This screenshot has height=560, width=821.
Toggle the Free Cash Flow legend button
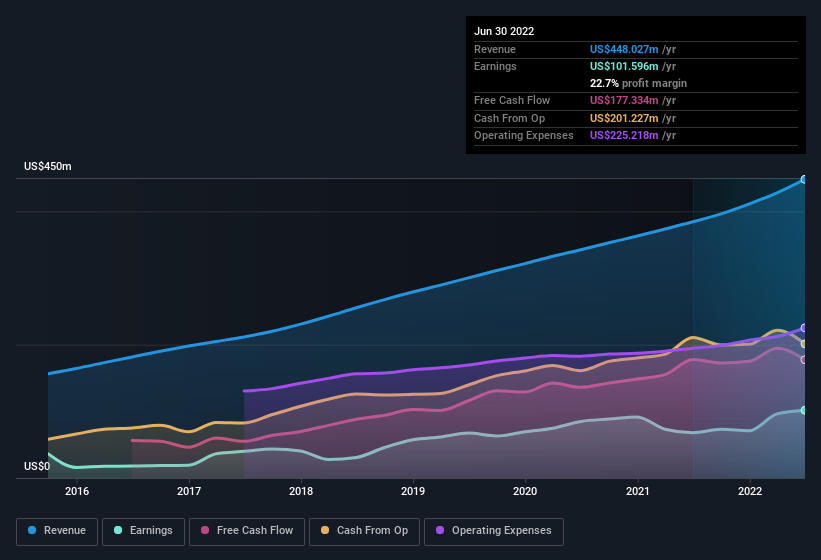tap(247, 531)
